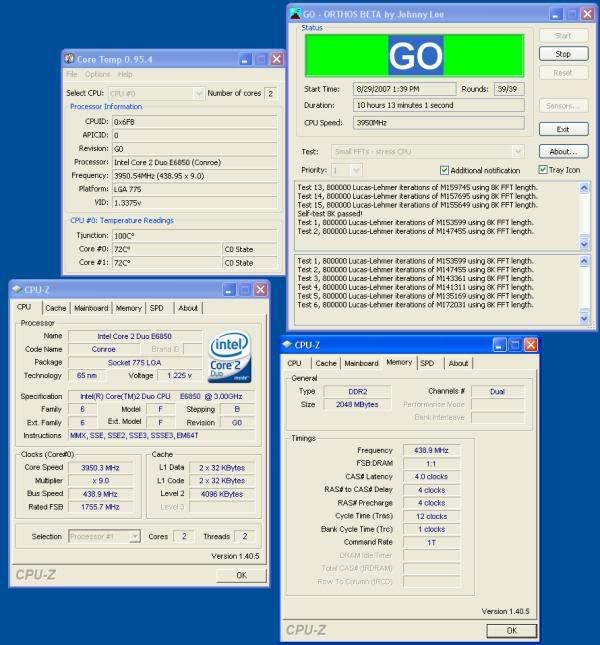Open the Options menu in Core Temp
Image resolution: width=600 pixels, height=645 pixels.
[97, 75]
